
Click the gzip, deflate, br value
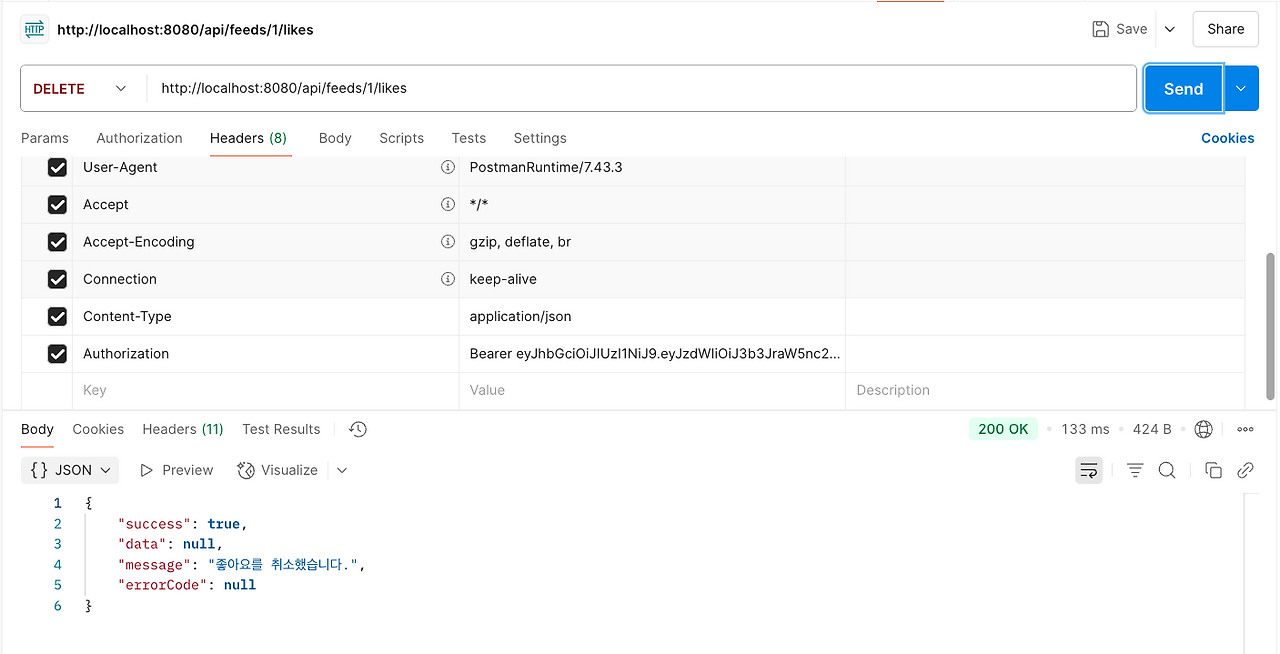520,241
